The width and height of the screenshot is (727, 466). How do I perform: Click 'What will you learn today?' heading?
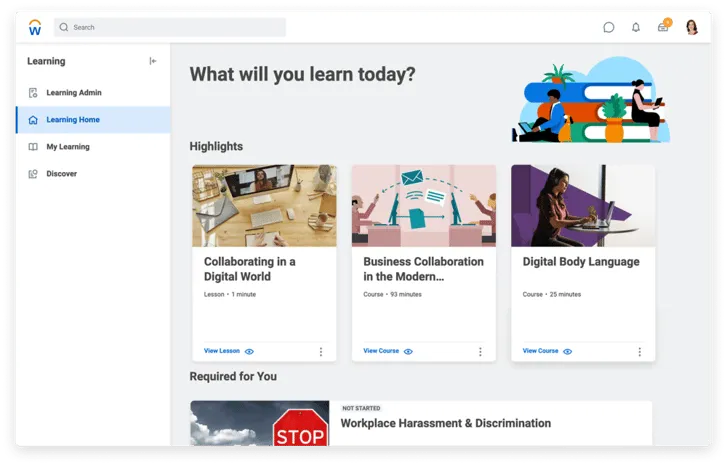coord(302,75)
